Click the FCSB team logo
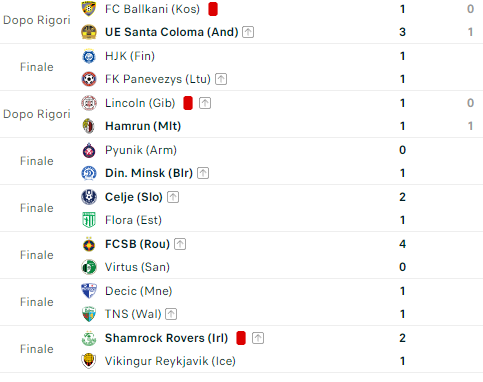 click(89, 244)
